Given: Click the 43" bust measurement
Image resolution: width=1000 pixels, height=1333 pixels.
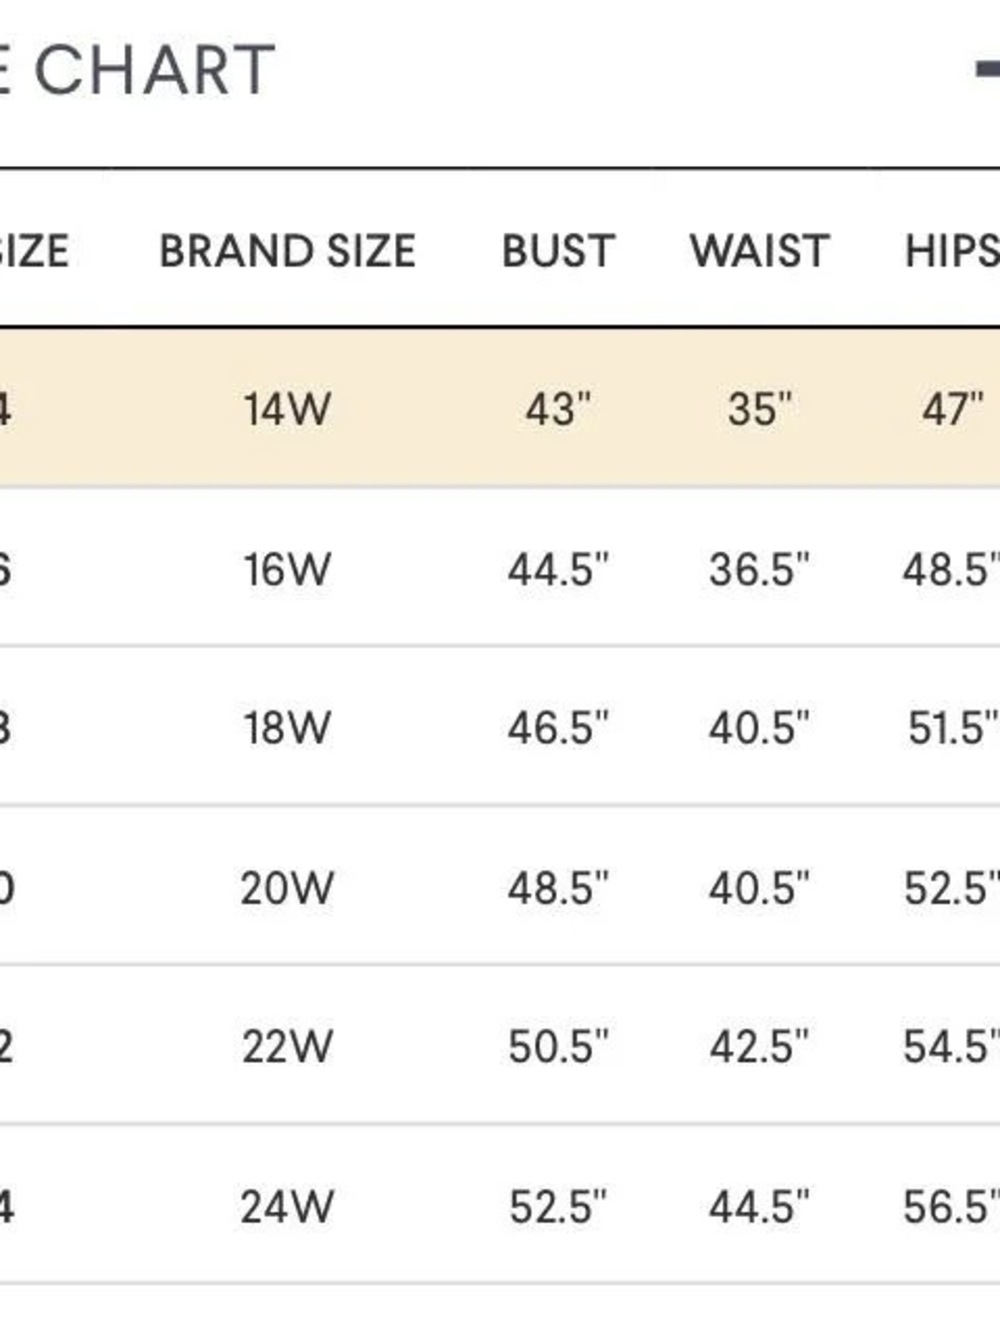Looking at the screenshot, I should 558,409.
